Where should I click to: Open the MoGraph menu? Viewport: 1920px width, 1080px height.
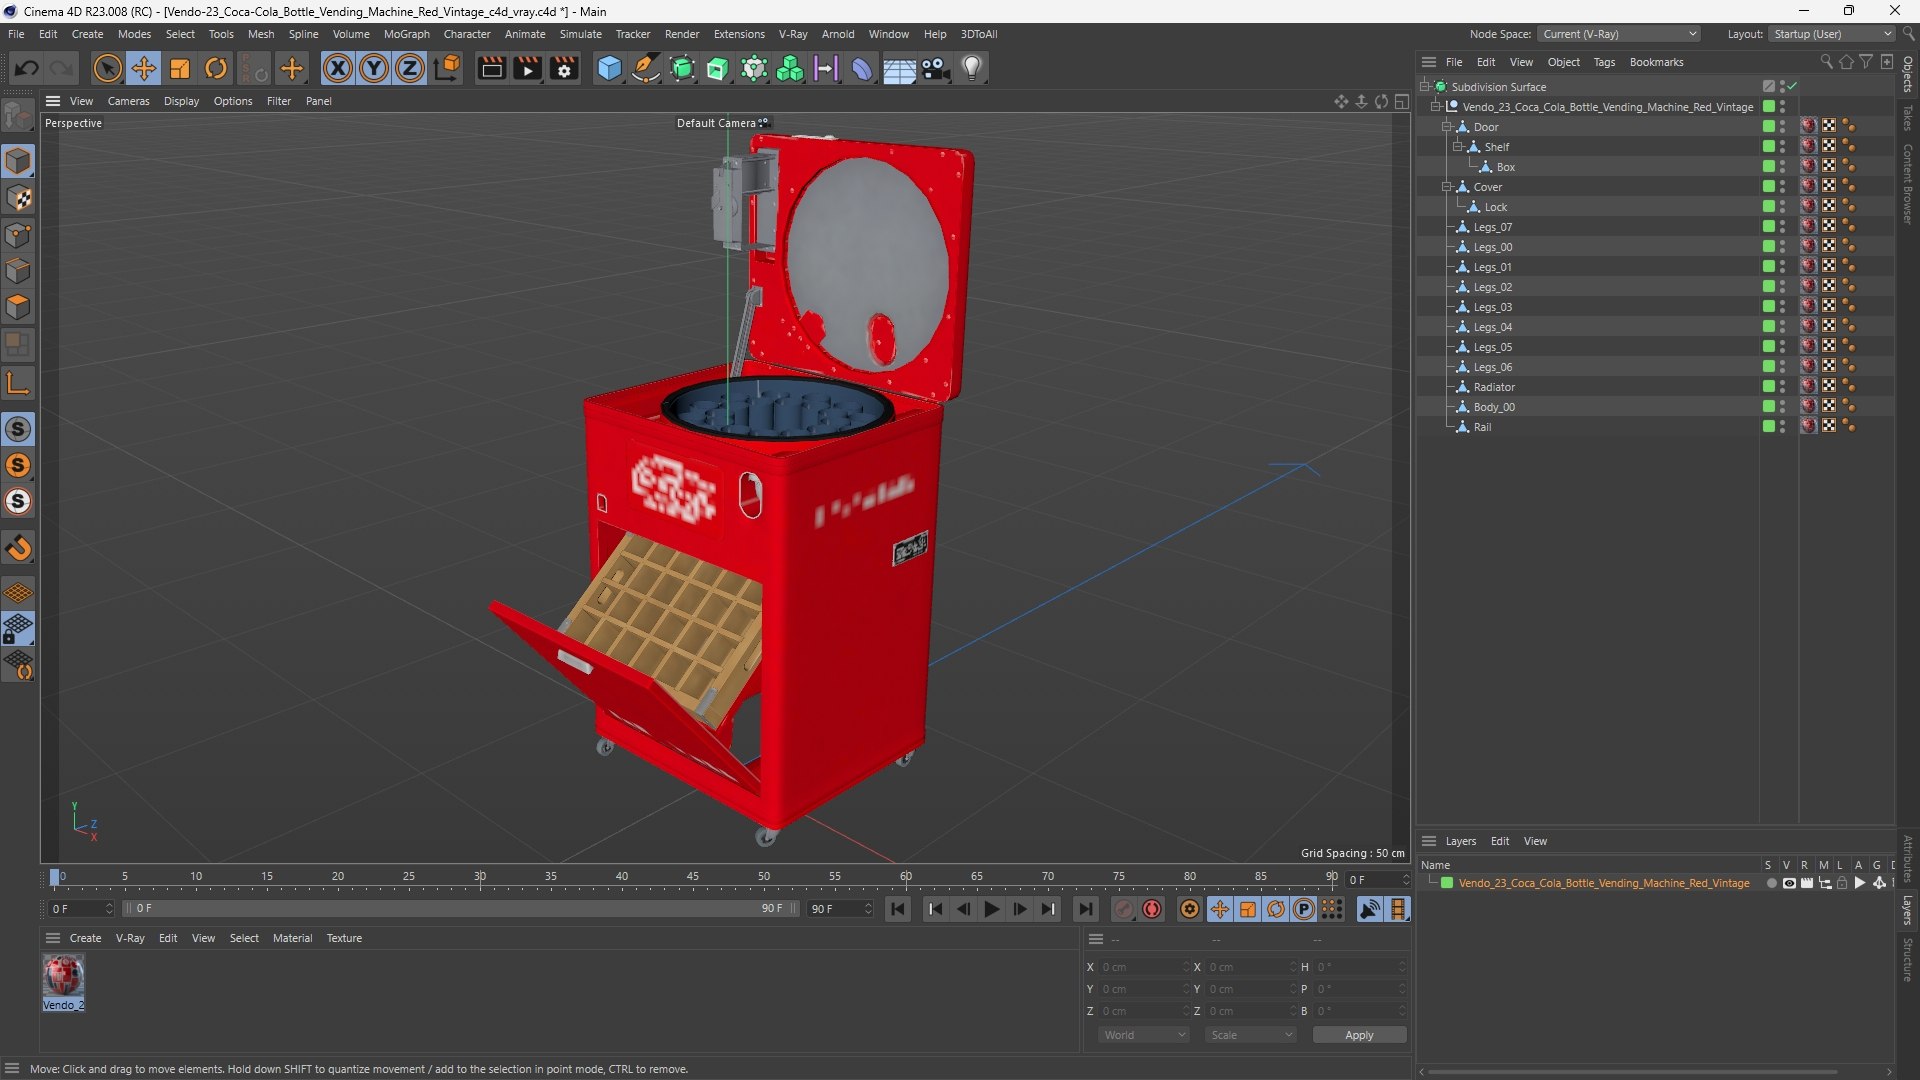tap(406, 34)
